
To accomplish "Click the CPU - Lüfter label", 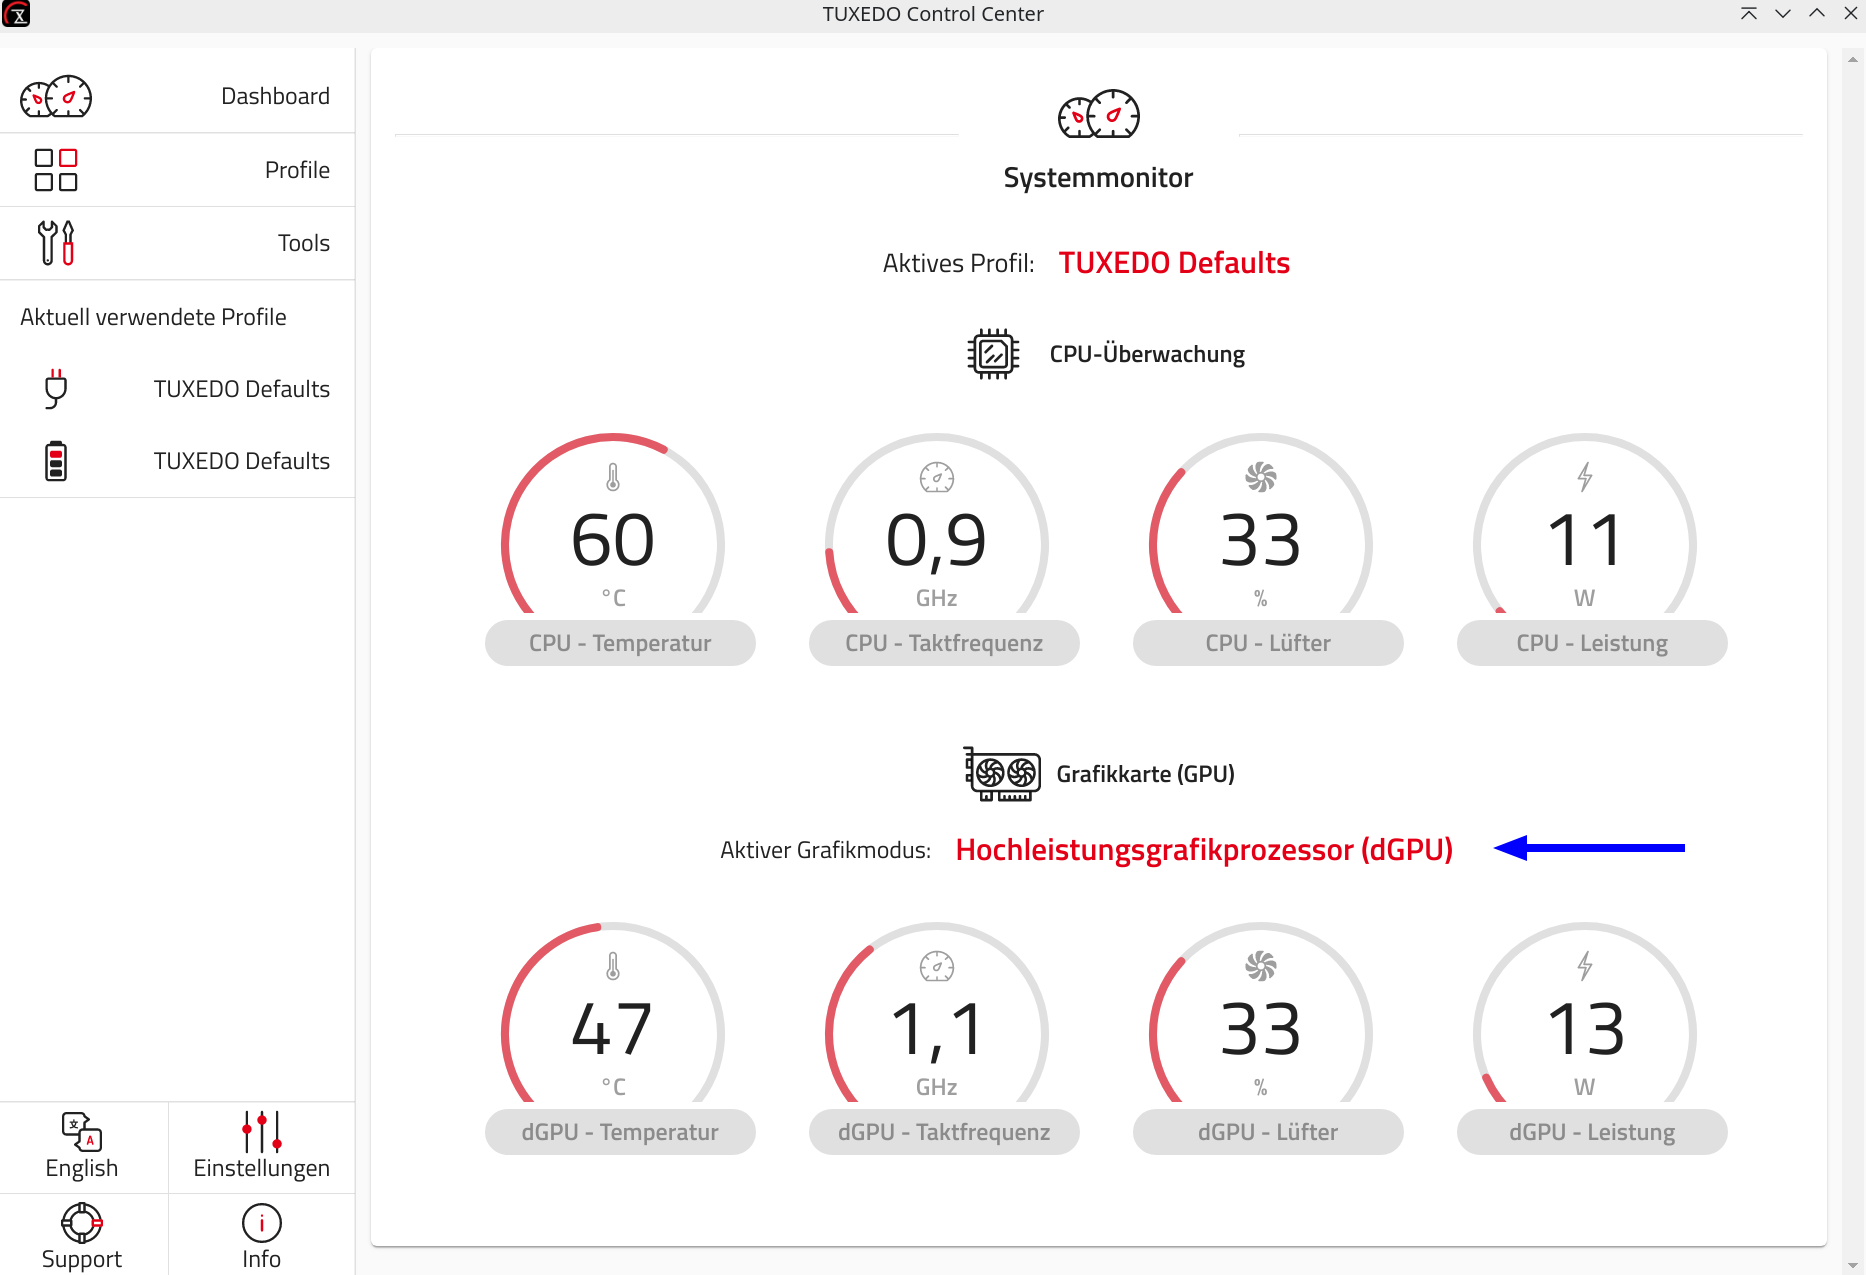I will pos(1268,643).
